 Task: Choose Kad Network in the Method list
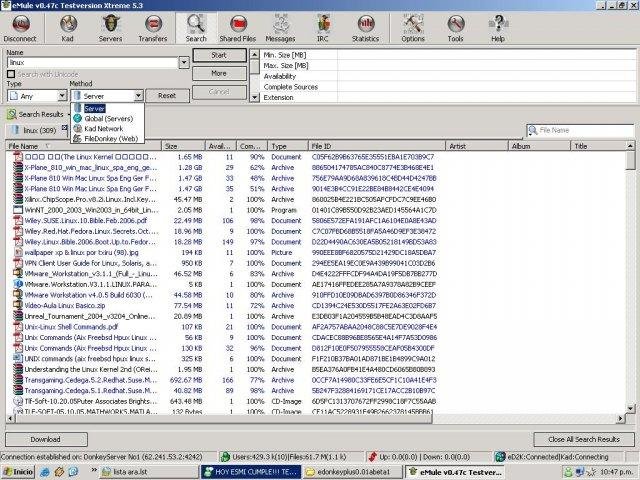(107, 129)
